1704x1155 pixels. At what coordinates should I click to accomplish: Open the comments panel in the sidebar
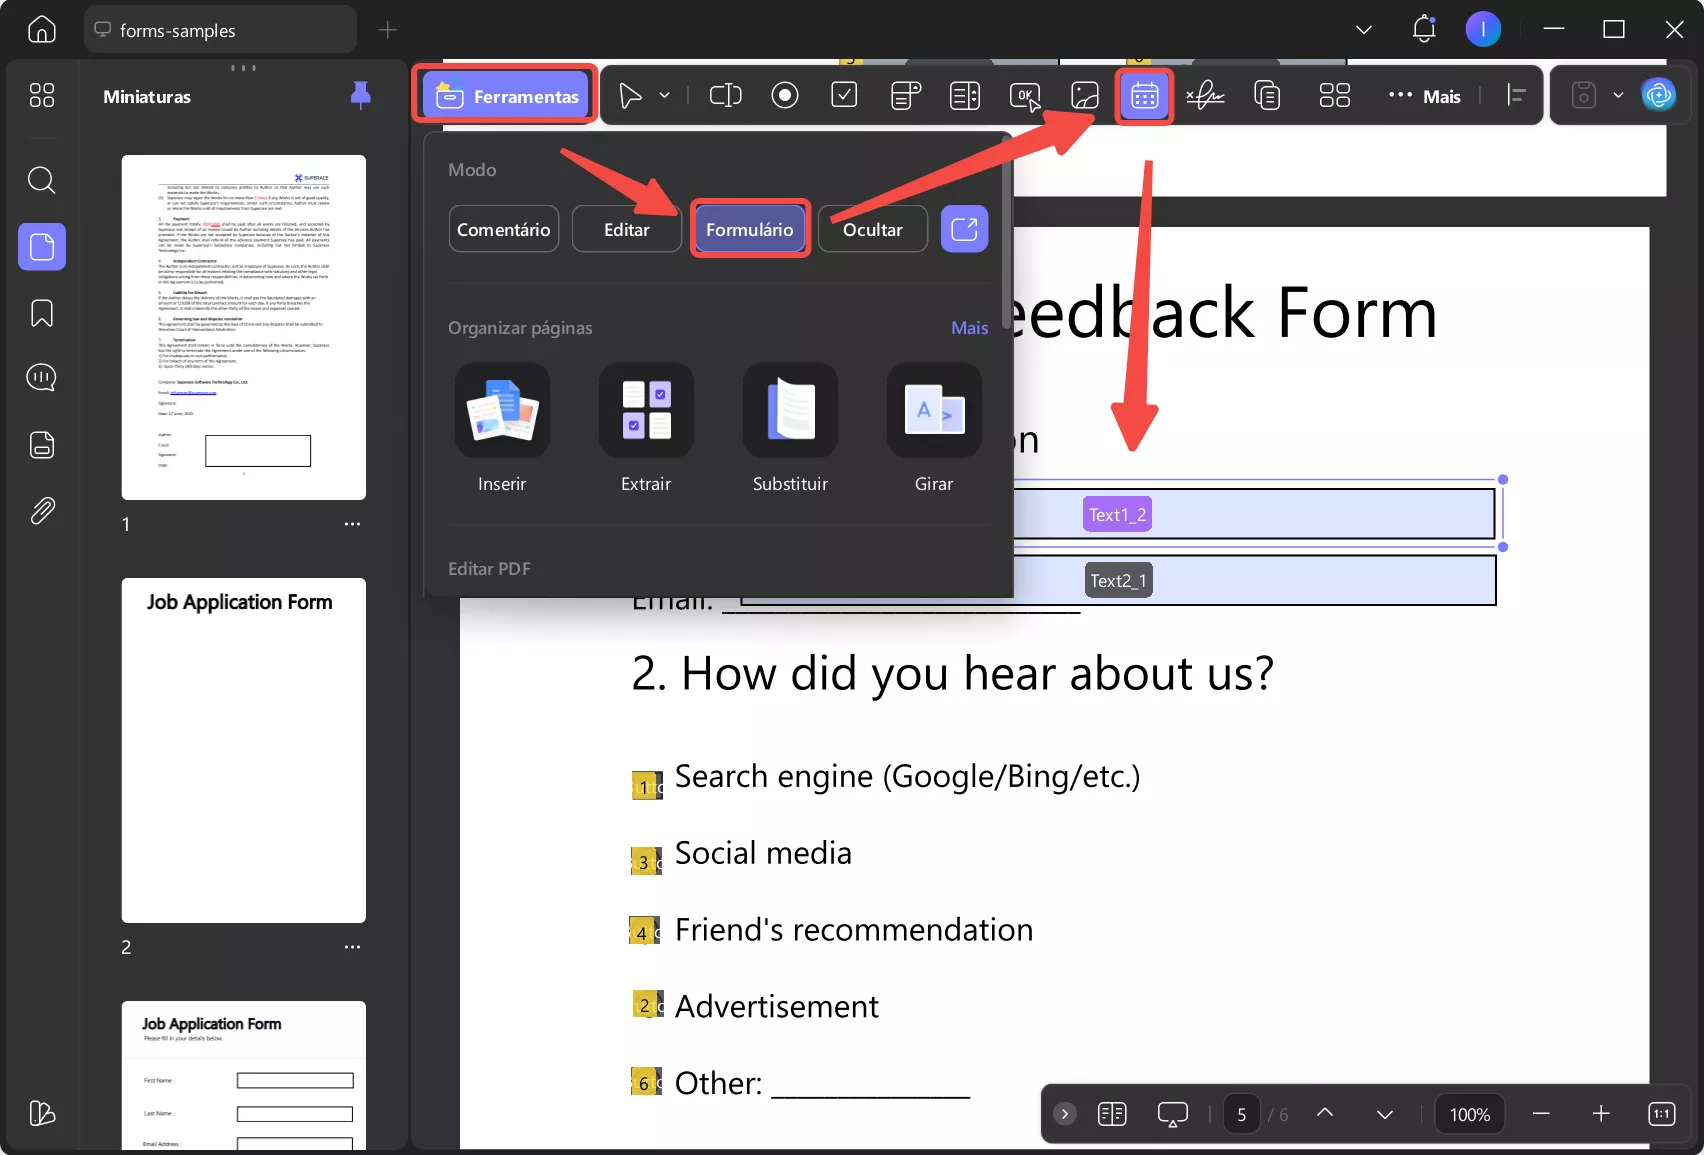click(42, 378)
